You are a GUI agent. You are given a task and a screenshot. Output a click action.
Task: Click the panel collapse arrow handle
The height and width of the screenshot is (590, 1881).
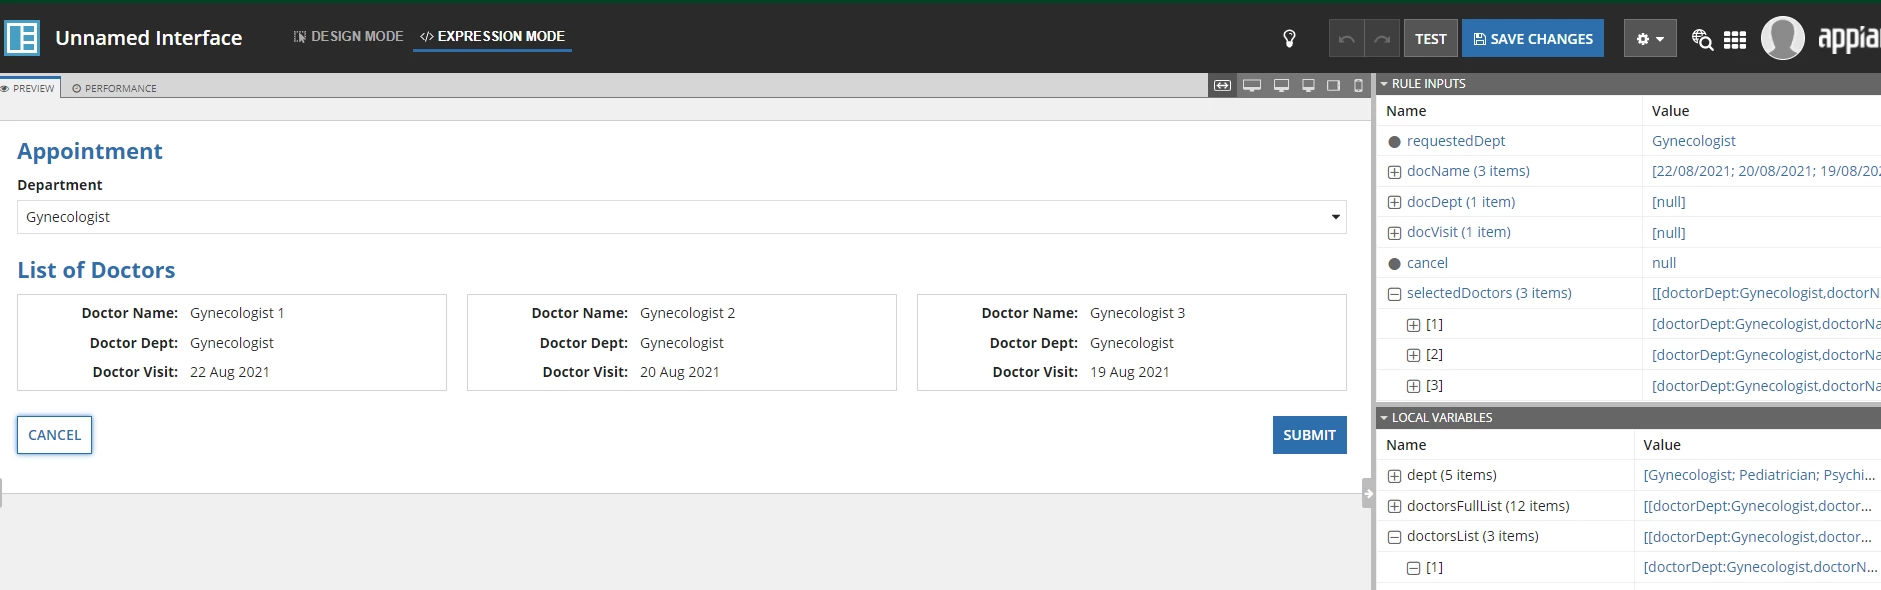pyautogui.click(x=1367, y=493)
